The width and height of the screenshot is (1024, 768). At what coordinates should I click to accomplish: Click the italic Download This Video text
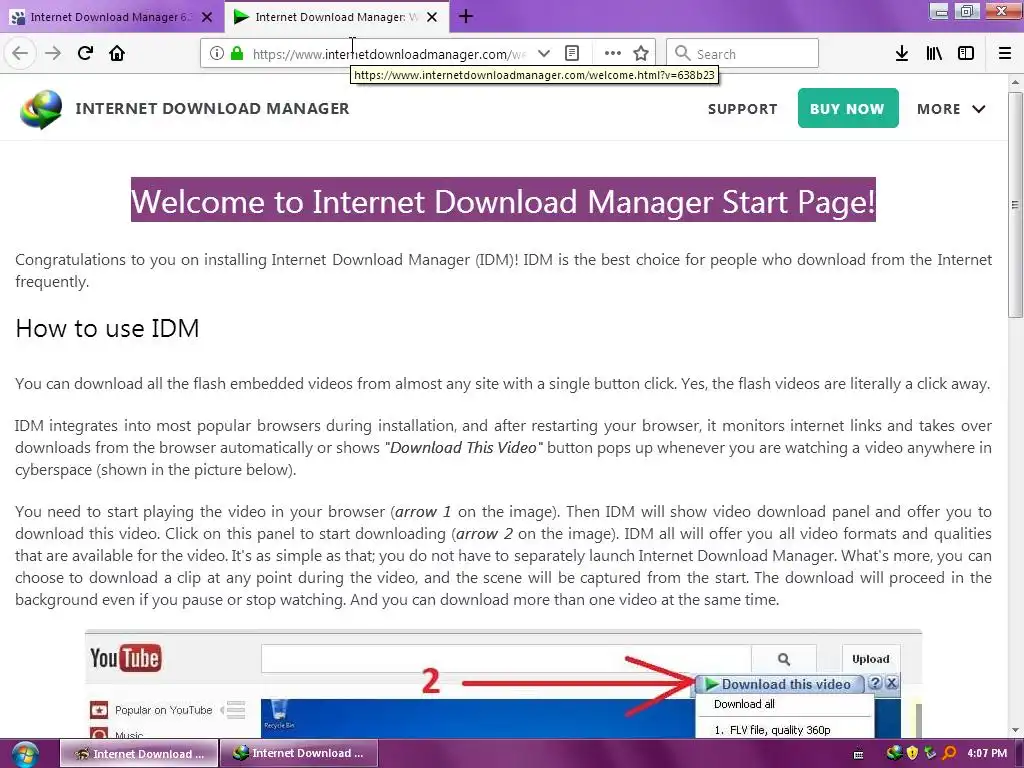tap(464, 448)
